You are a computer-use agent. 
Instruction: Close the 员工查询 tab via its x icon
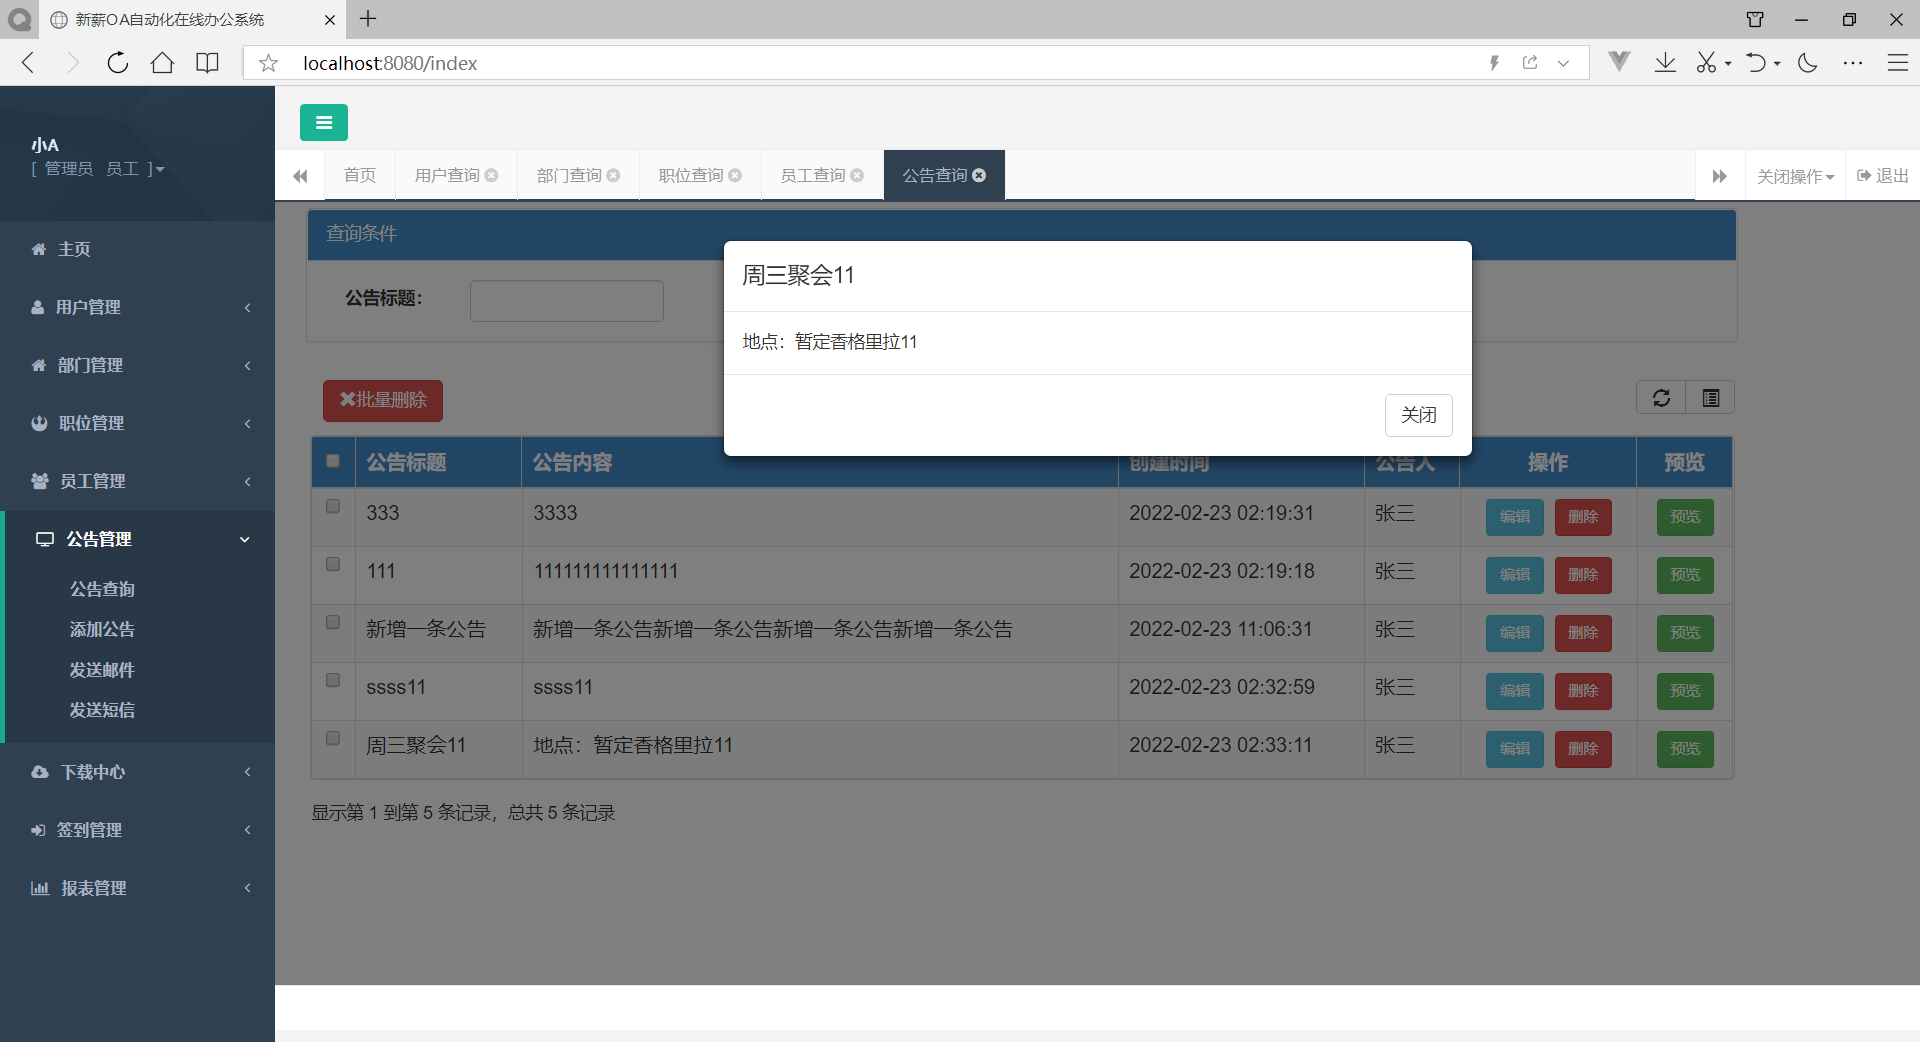[857, 175]
